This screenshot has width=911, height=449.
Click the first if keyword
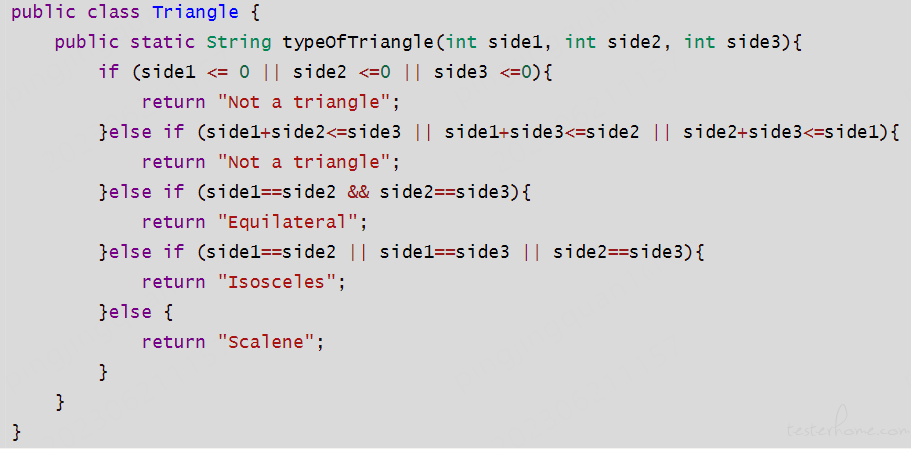coord(109,72)
